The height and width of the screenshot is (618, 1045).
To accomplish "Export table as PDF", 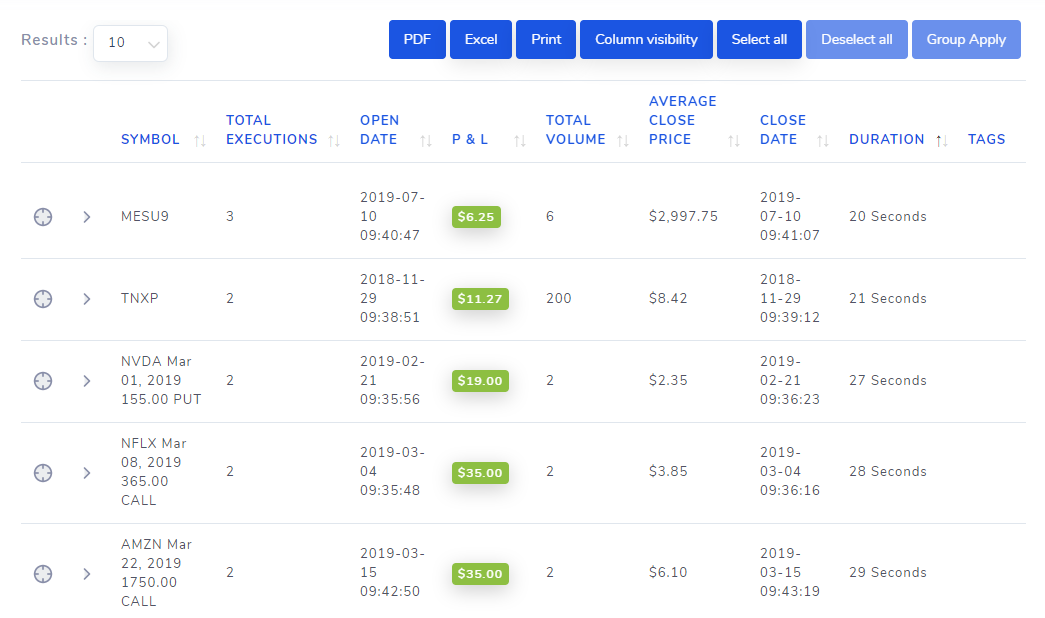I will click(x=417, y=39).
